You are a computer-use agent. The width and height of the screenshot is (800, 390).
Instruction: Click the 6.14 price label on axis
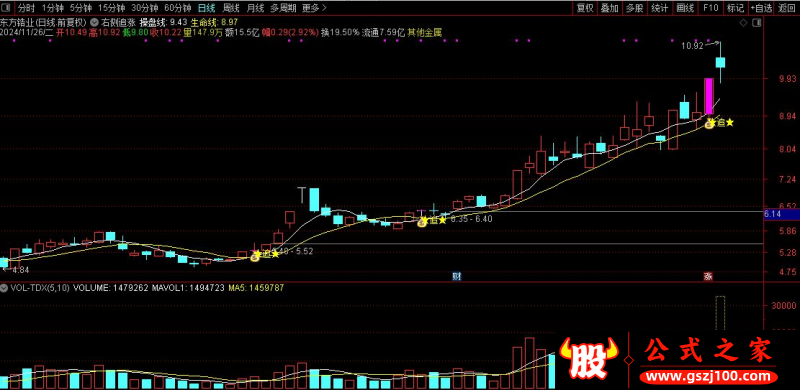[773, 216]
